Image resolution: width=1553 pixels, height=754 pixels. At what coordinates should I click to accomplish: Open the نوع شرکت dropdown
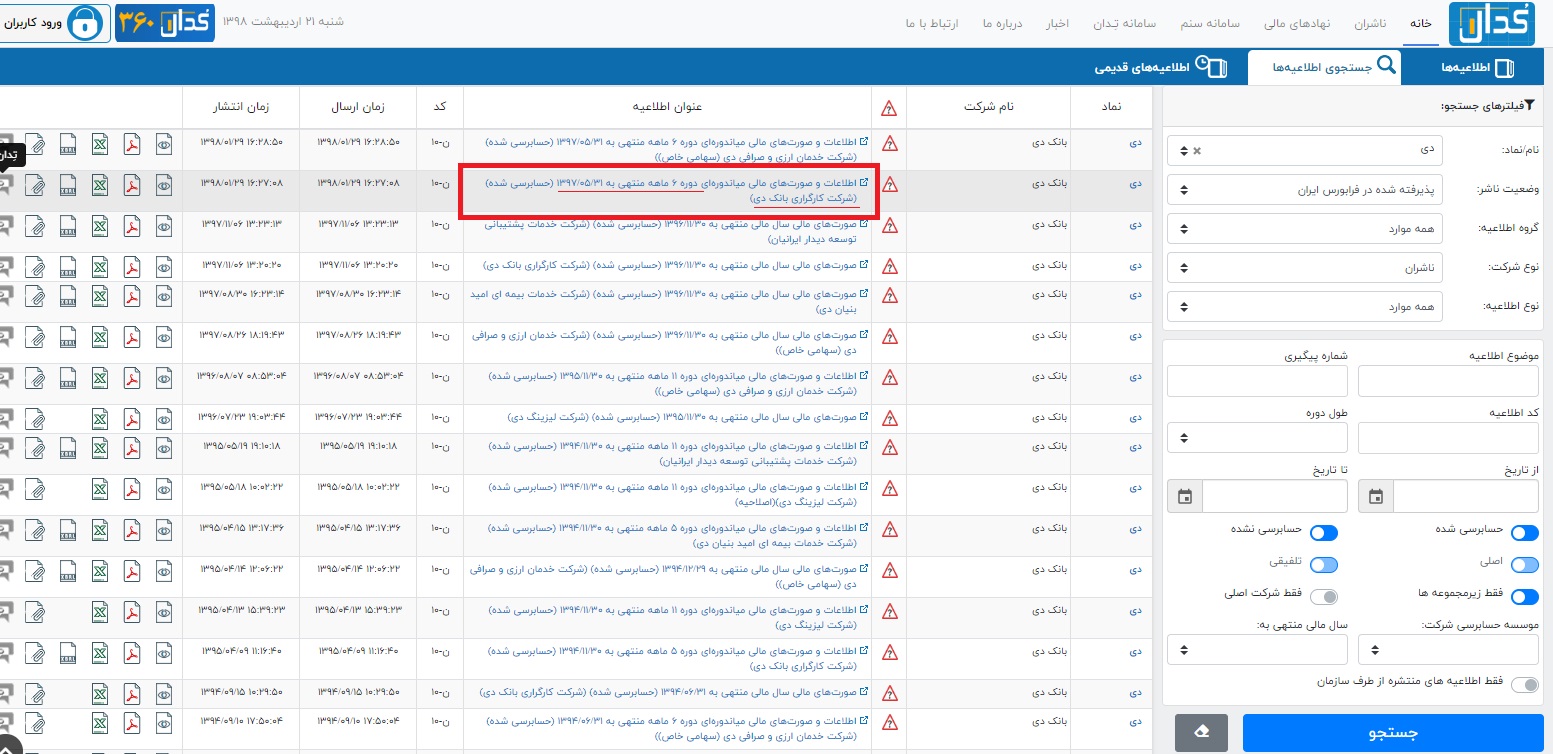point(1304,268)
